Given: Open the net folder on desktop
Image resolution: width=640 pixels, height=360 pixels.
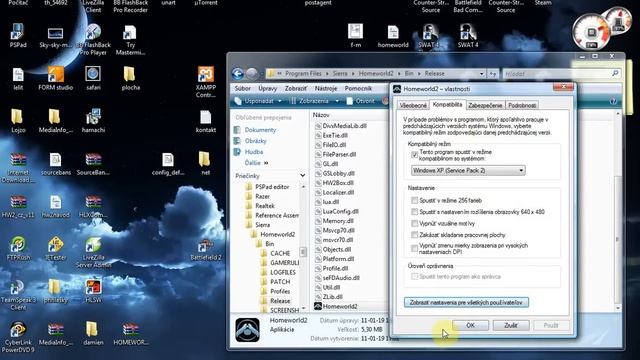Looking at the screenshot, I should coord(205,164).
